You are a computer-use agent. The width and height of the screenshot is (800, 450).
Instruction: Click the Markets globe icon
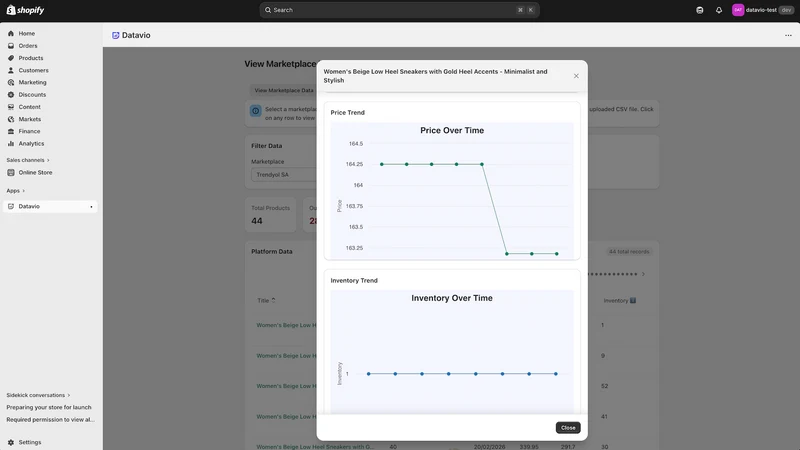[x=11, y=119]
